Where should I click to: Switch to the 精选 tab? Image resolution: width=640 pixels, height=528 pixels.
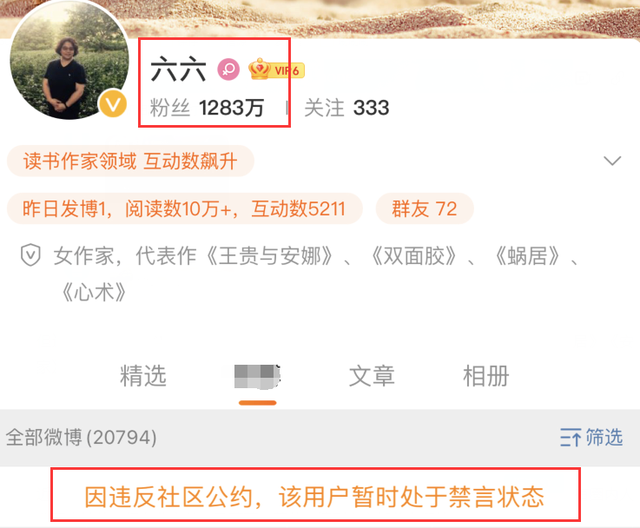(x=143, y=376)
